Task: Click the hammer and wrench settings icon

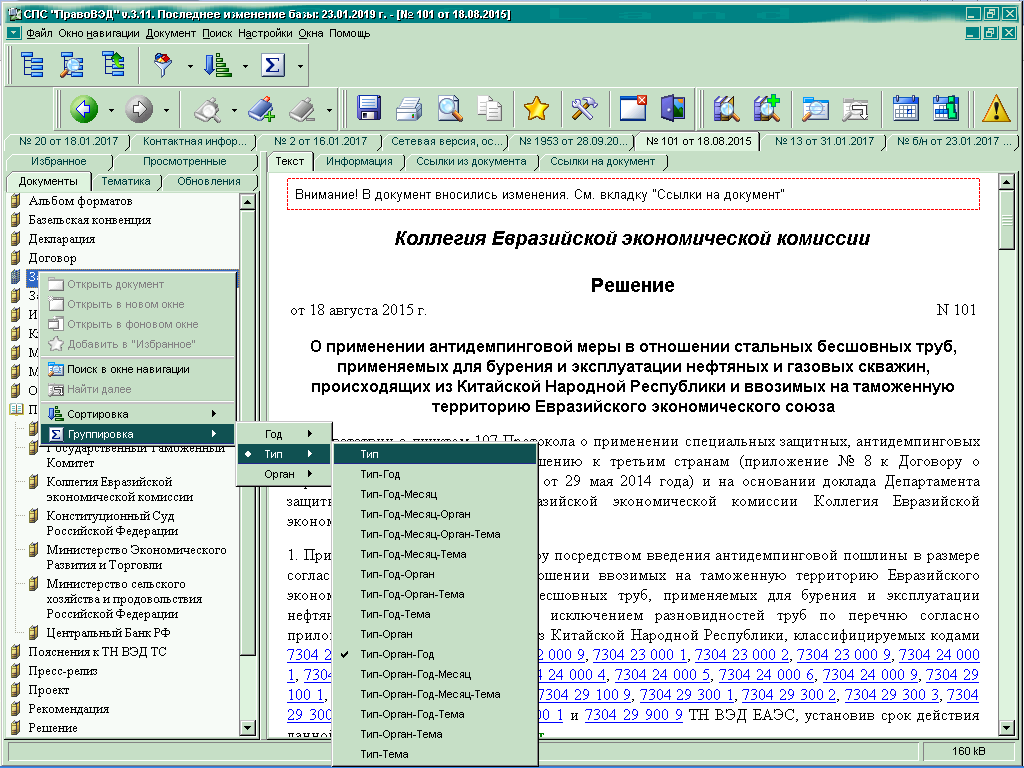Action: coord(584,108)
